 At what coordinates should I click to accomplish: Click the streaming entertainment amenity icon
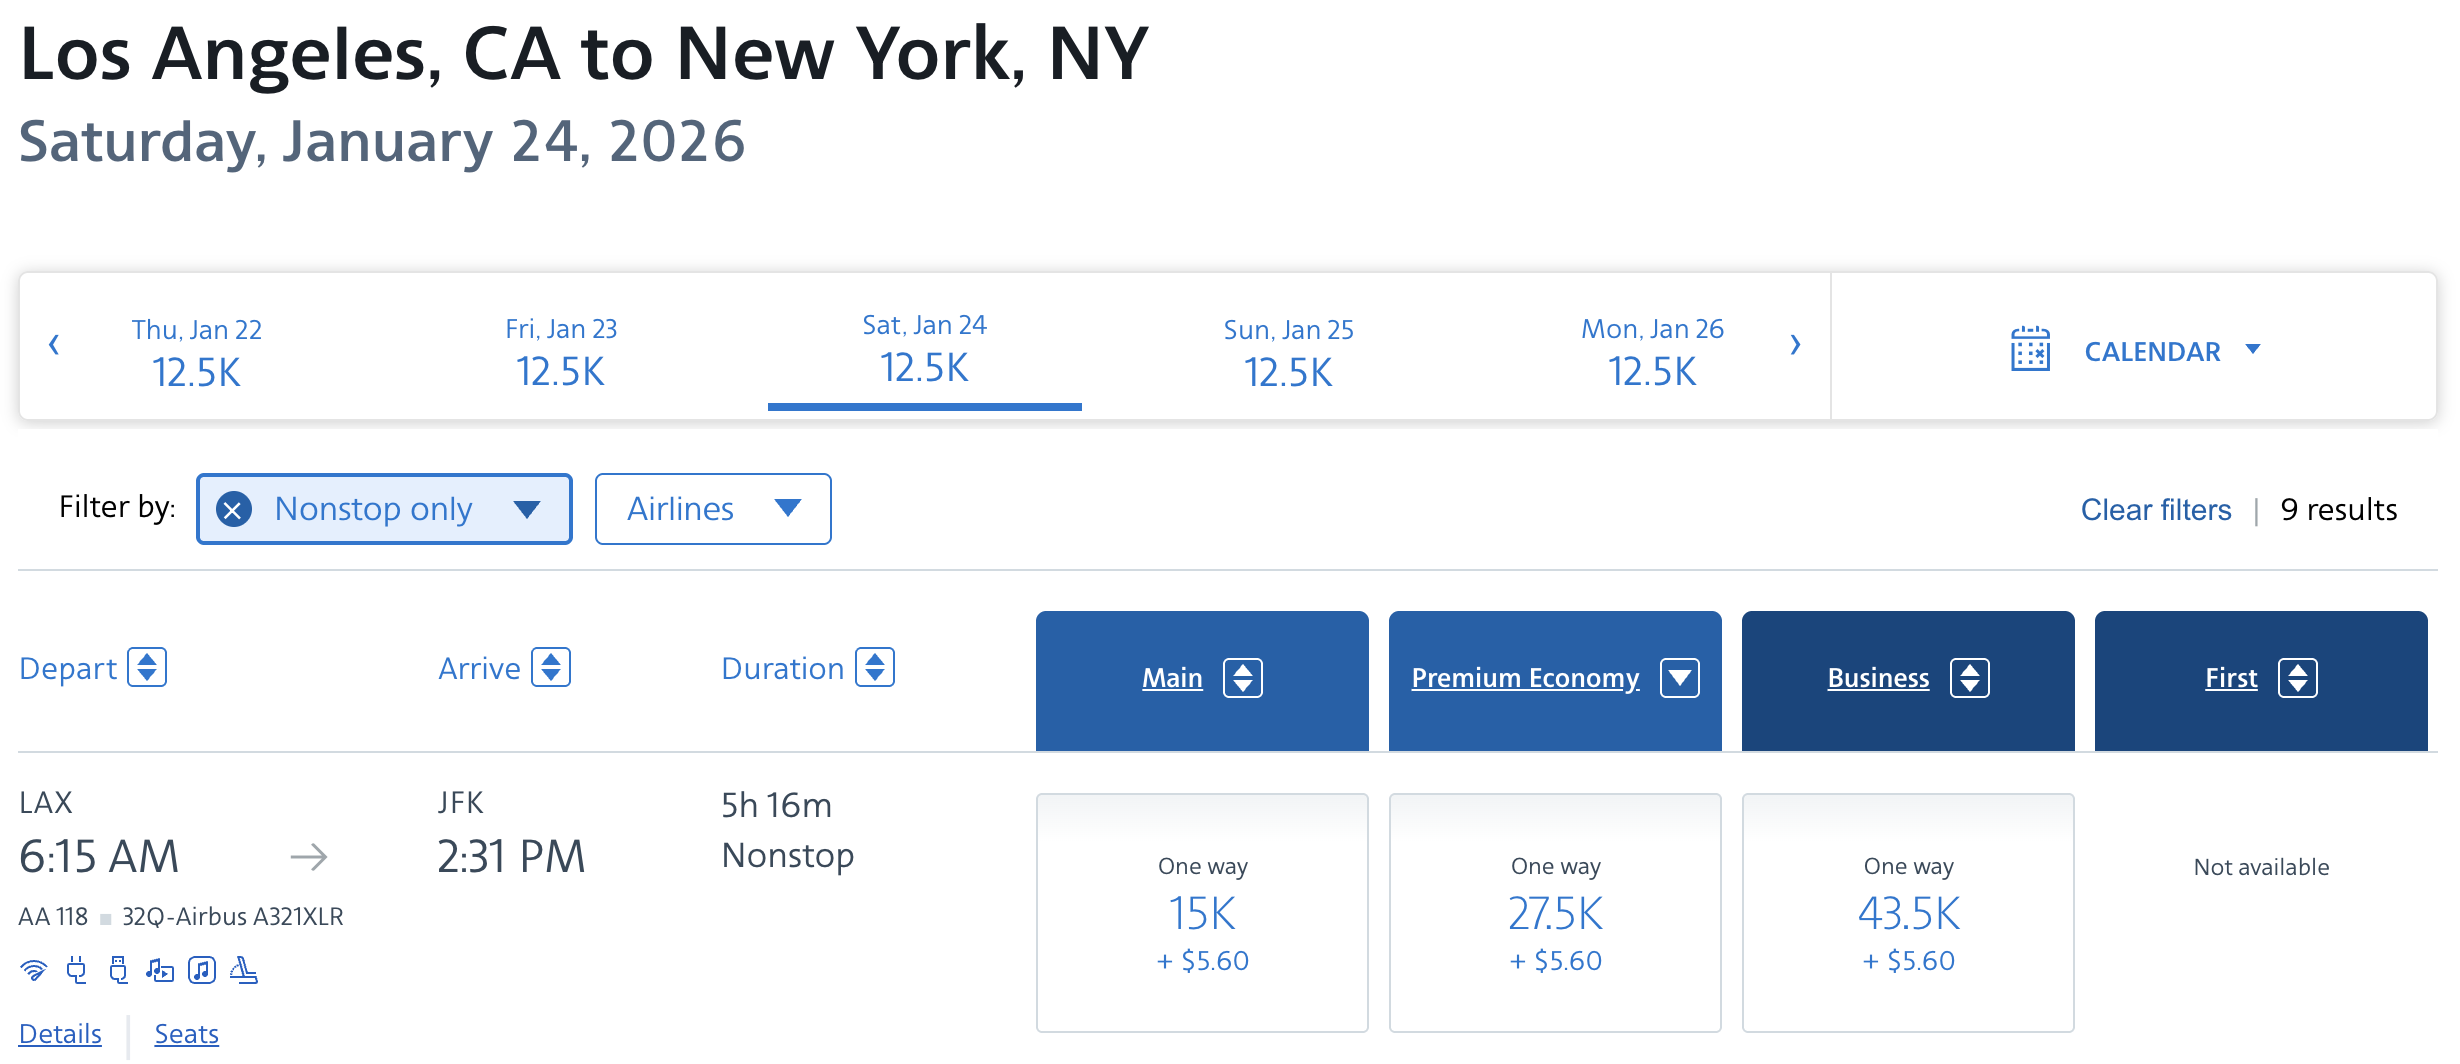[160, 970]
